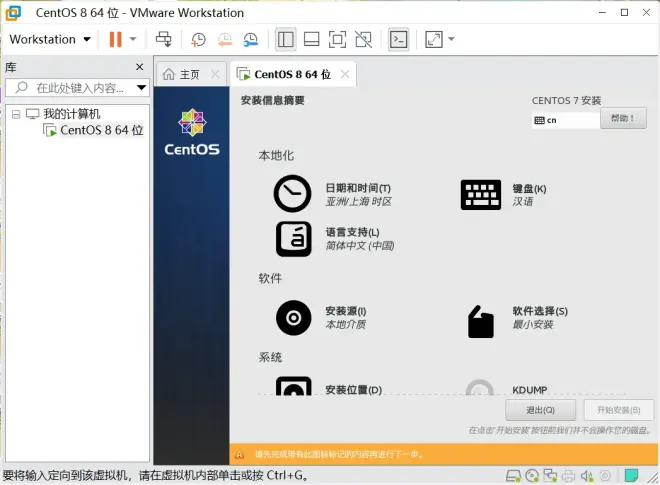Viewport: 660px width, 485px height.
Task: Open the Workstation menu
Action: point(50,39)
